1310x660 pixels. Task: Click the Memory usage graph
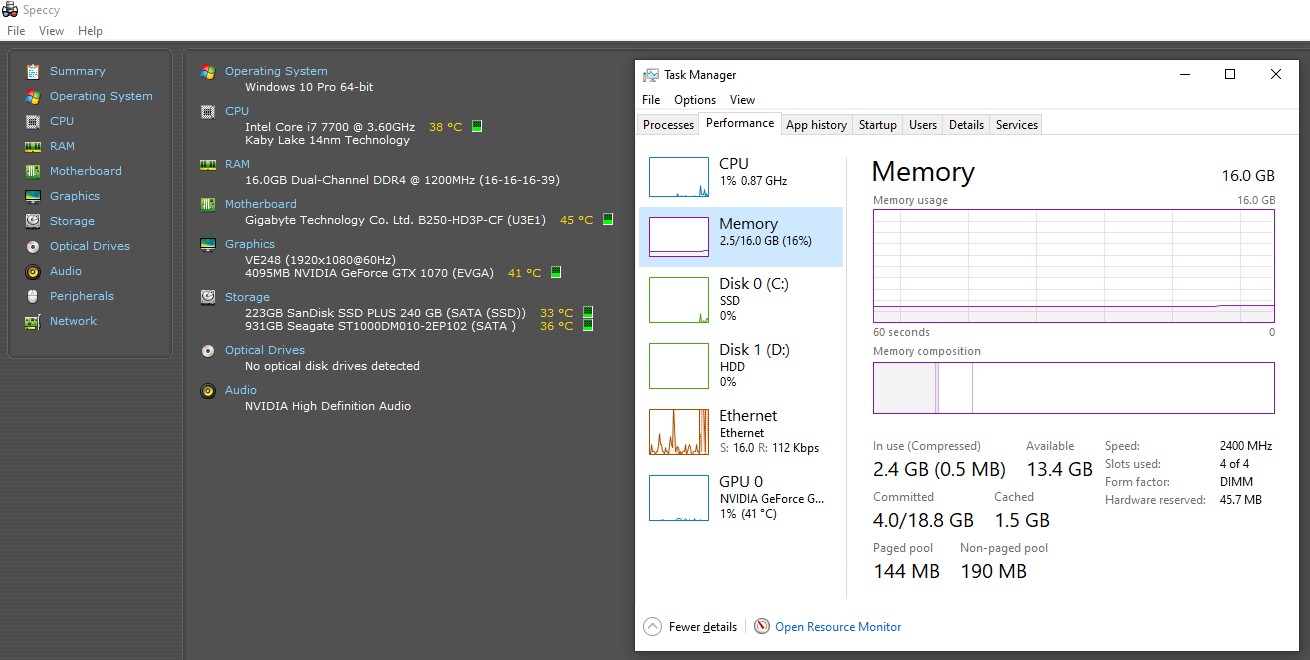tap(1074, 265)
